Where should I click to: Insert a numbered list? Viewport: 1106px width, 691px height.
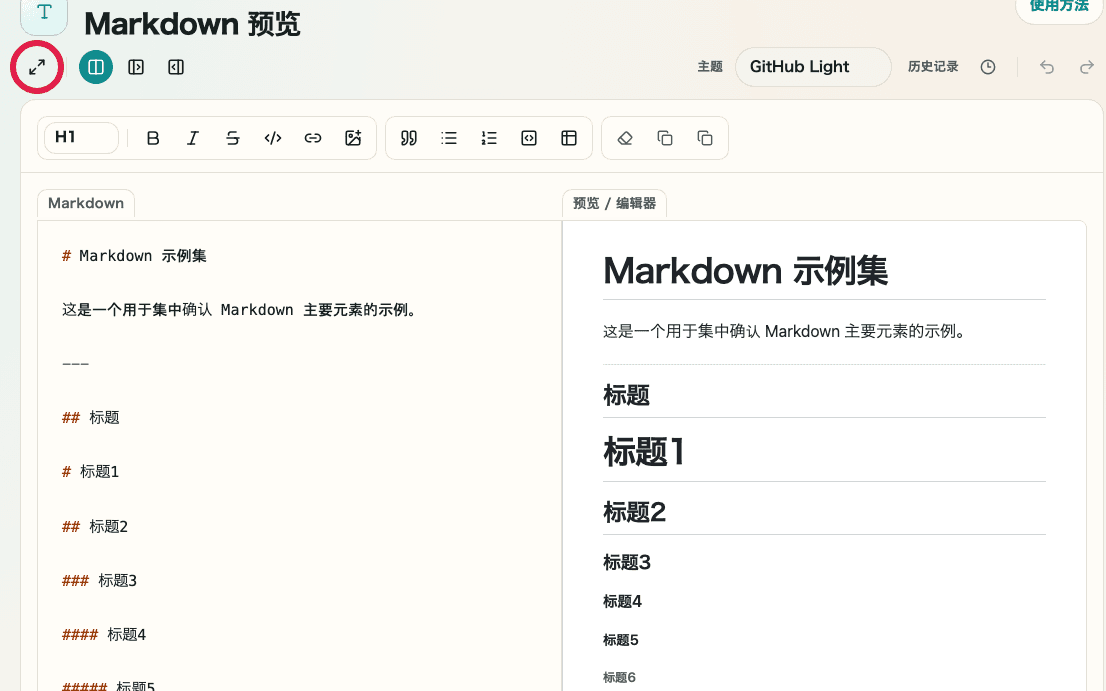(489, 138)
